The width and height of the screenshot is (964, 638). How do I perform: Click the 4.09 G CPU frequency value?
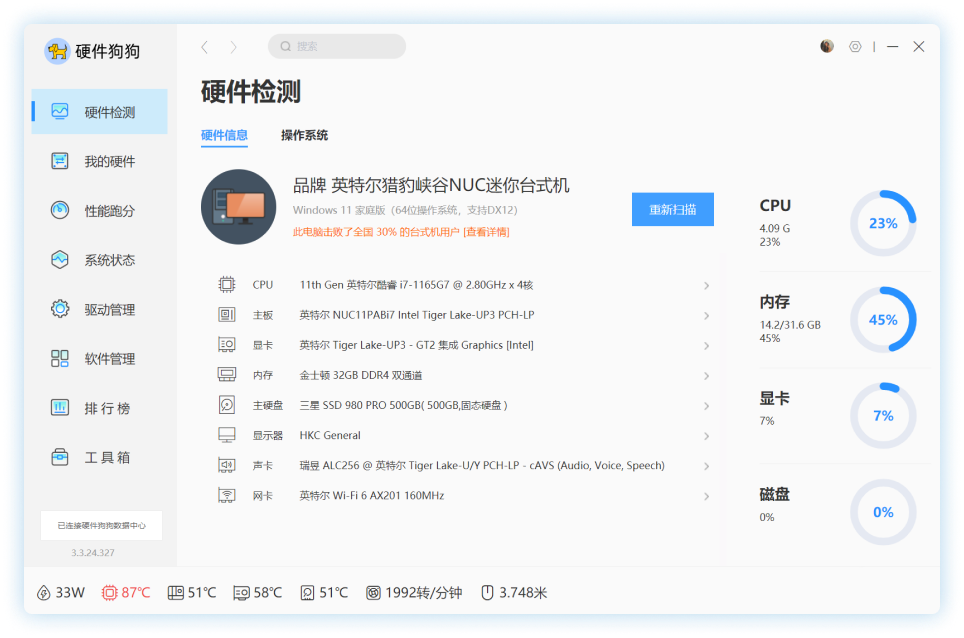[775, 228]
